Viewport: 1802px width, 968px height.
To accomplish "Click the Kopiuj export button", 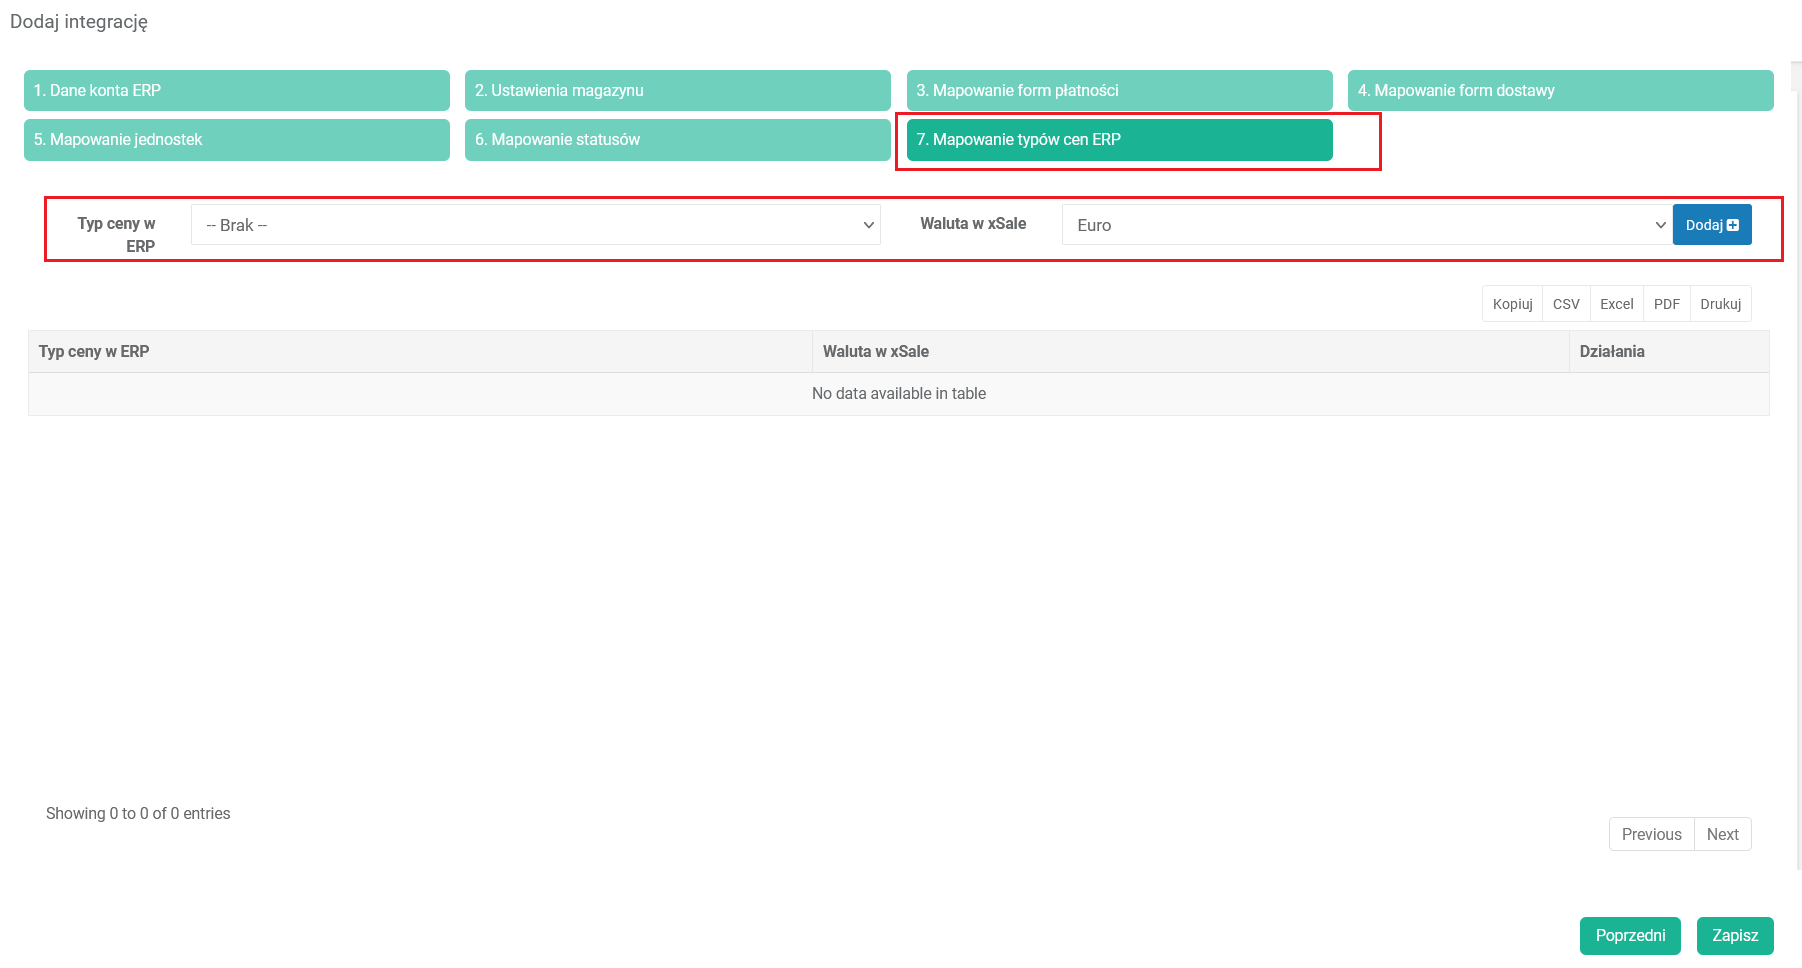I will coord(1512,304).
